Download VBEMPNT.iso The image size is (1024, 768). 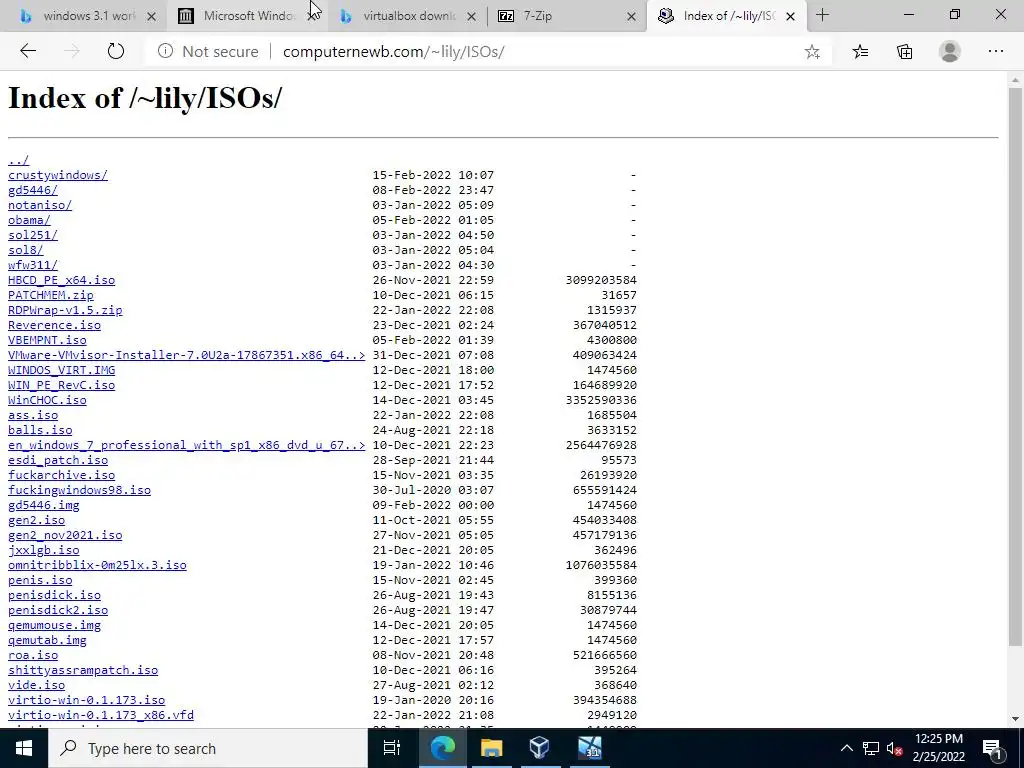point(47,340)
